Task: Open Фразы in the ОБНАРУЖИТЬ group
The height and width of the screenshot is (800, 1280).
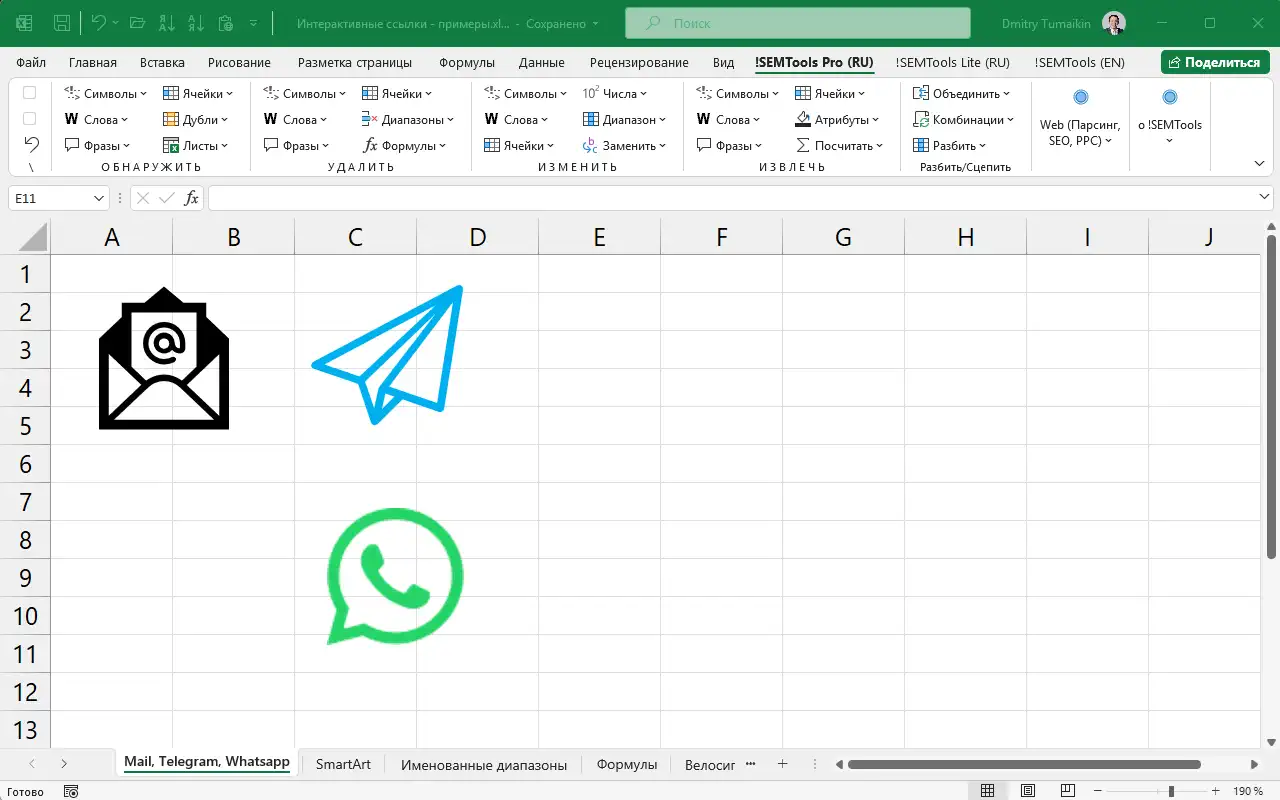Action: [x=97, y=145]
